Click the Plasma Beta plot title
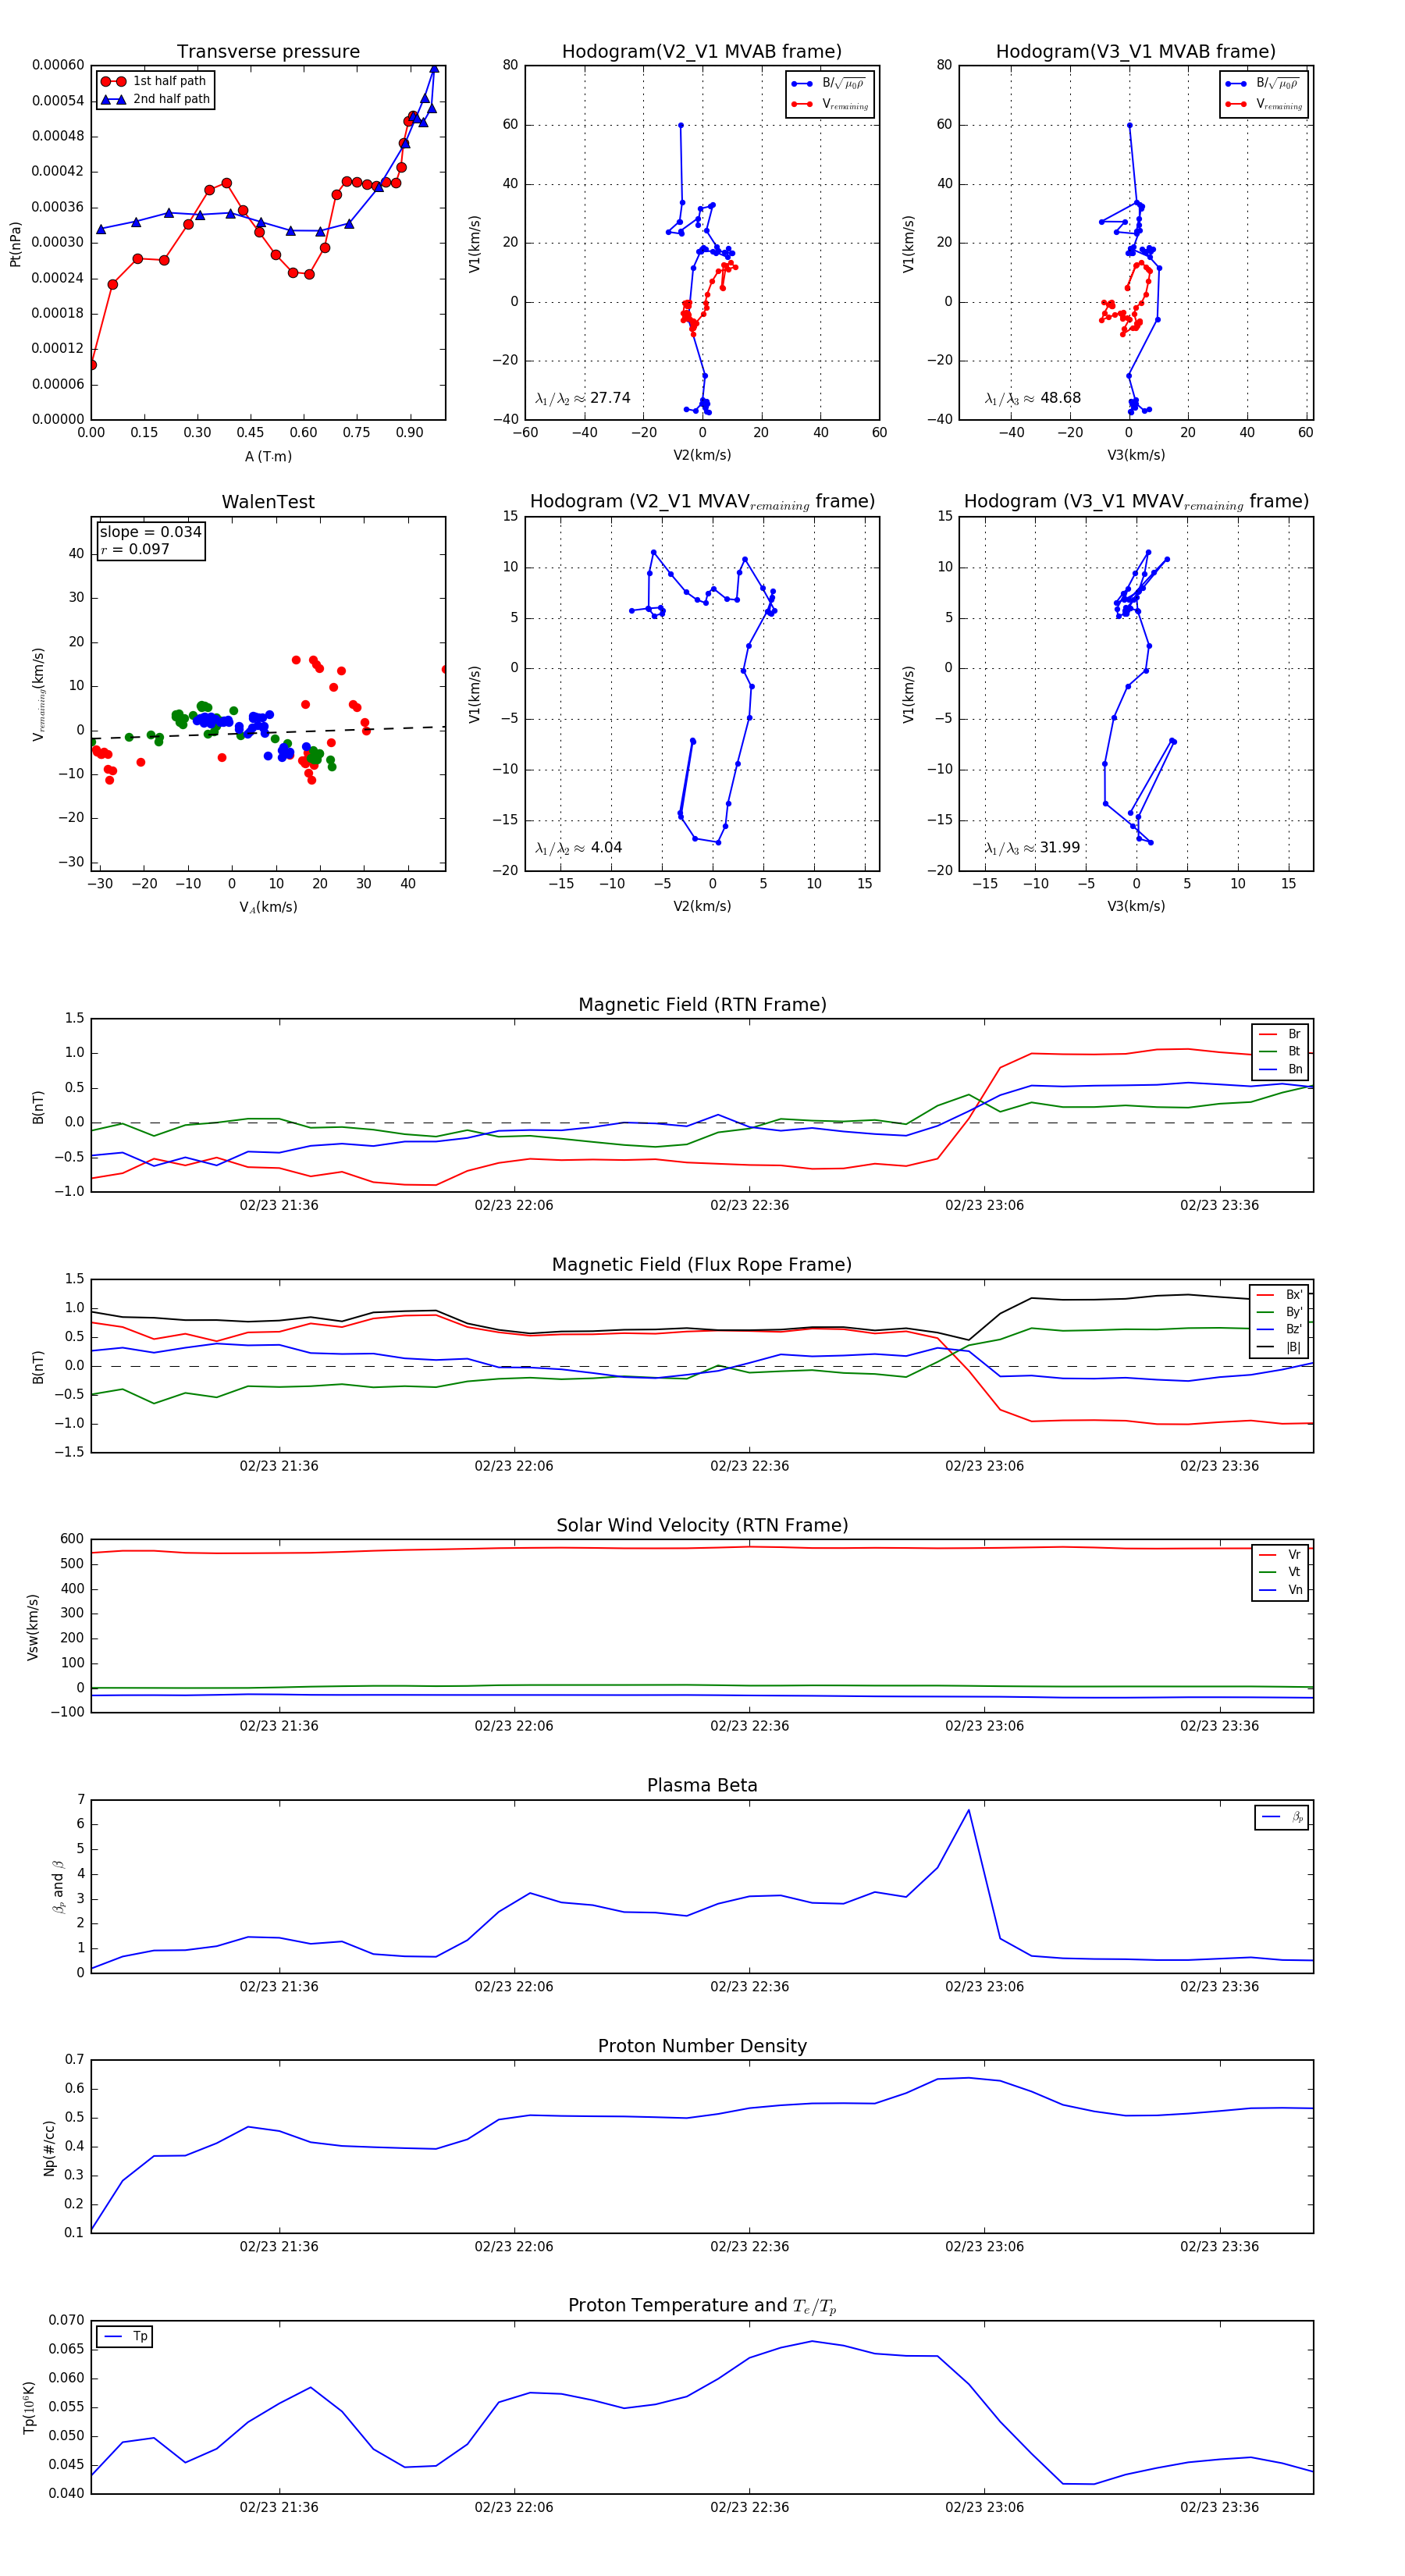 [702, 1786]
